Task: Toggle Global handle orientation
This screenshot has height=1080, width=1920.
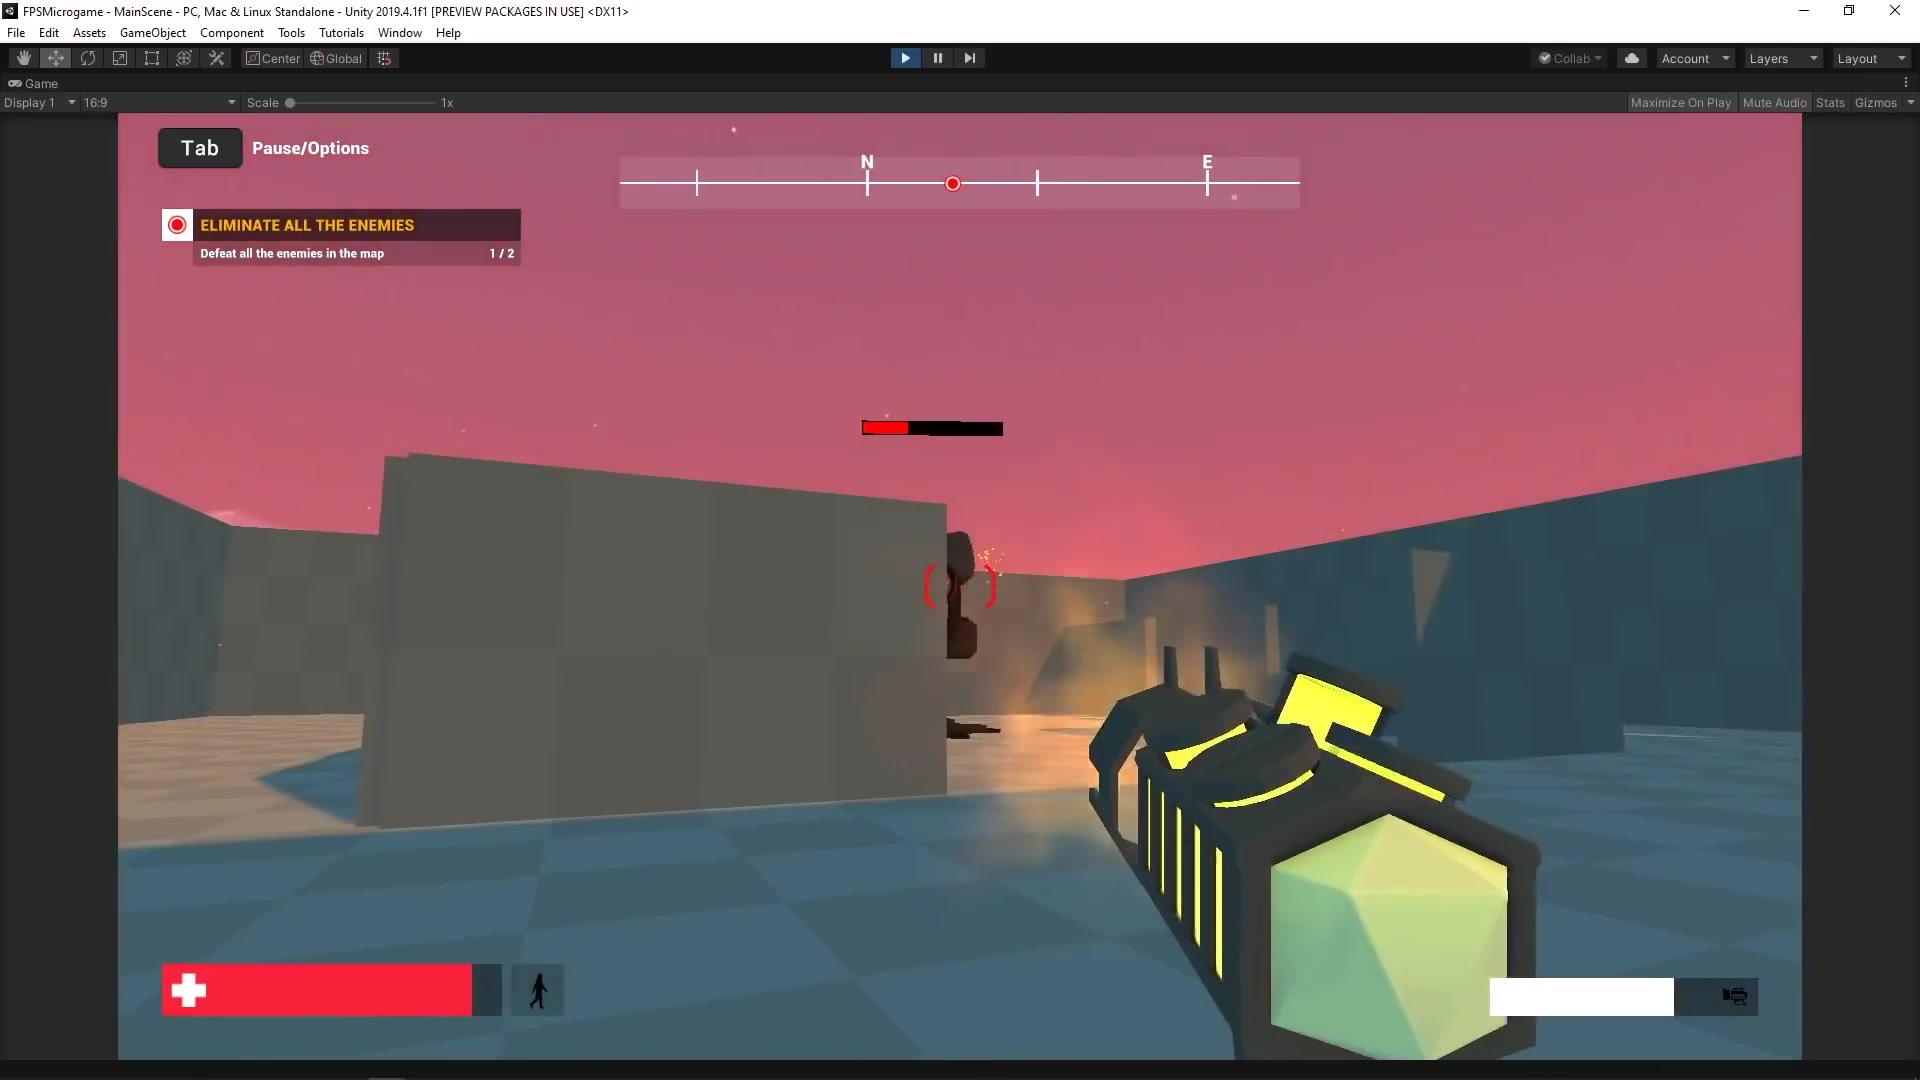Action: [x=336, y=58]
